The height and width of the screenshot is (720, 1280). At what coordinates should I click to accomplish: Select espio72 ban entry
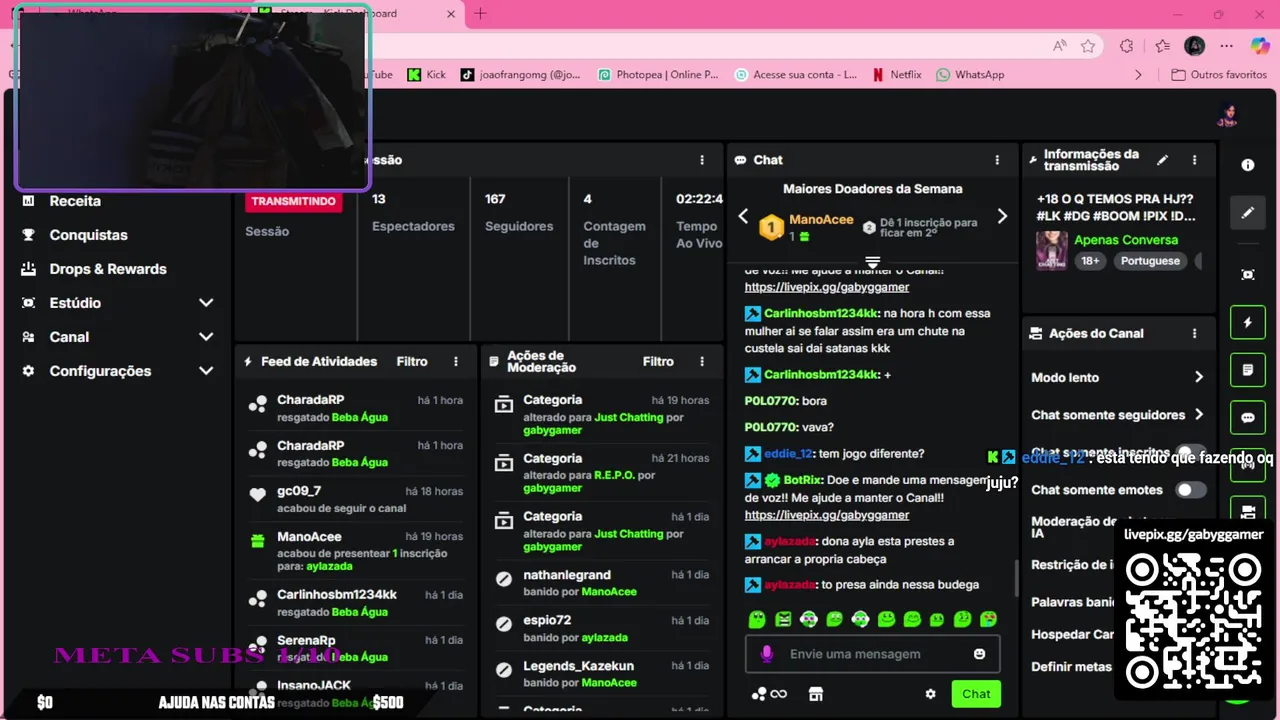(x=601, y=628)
